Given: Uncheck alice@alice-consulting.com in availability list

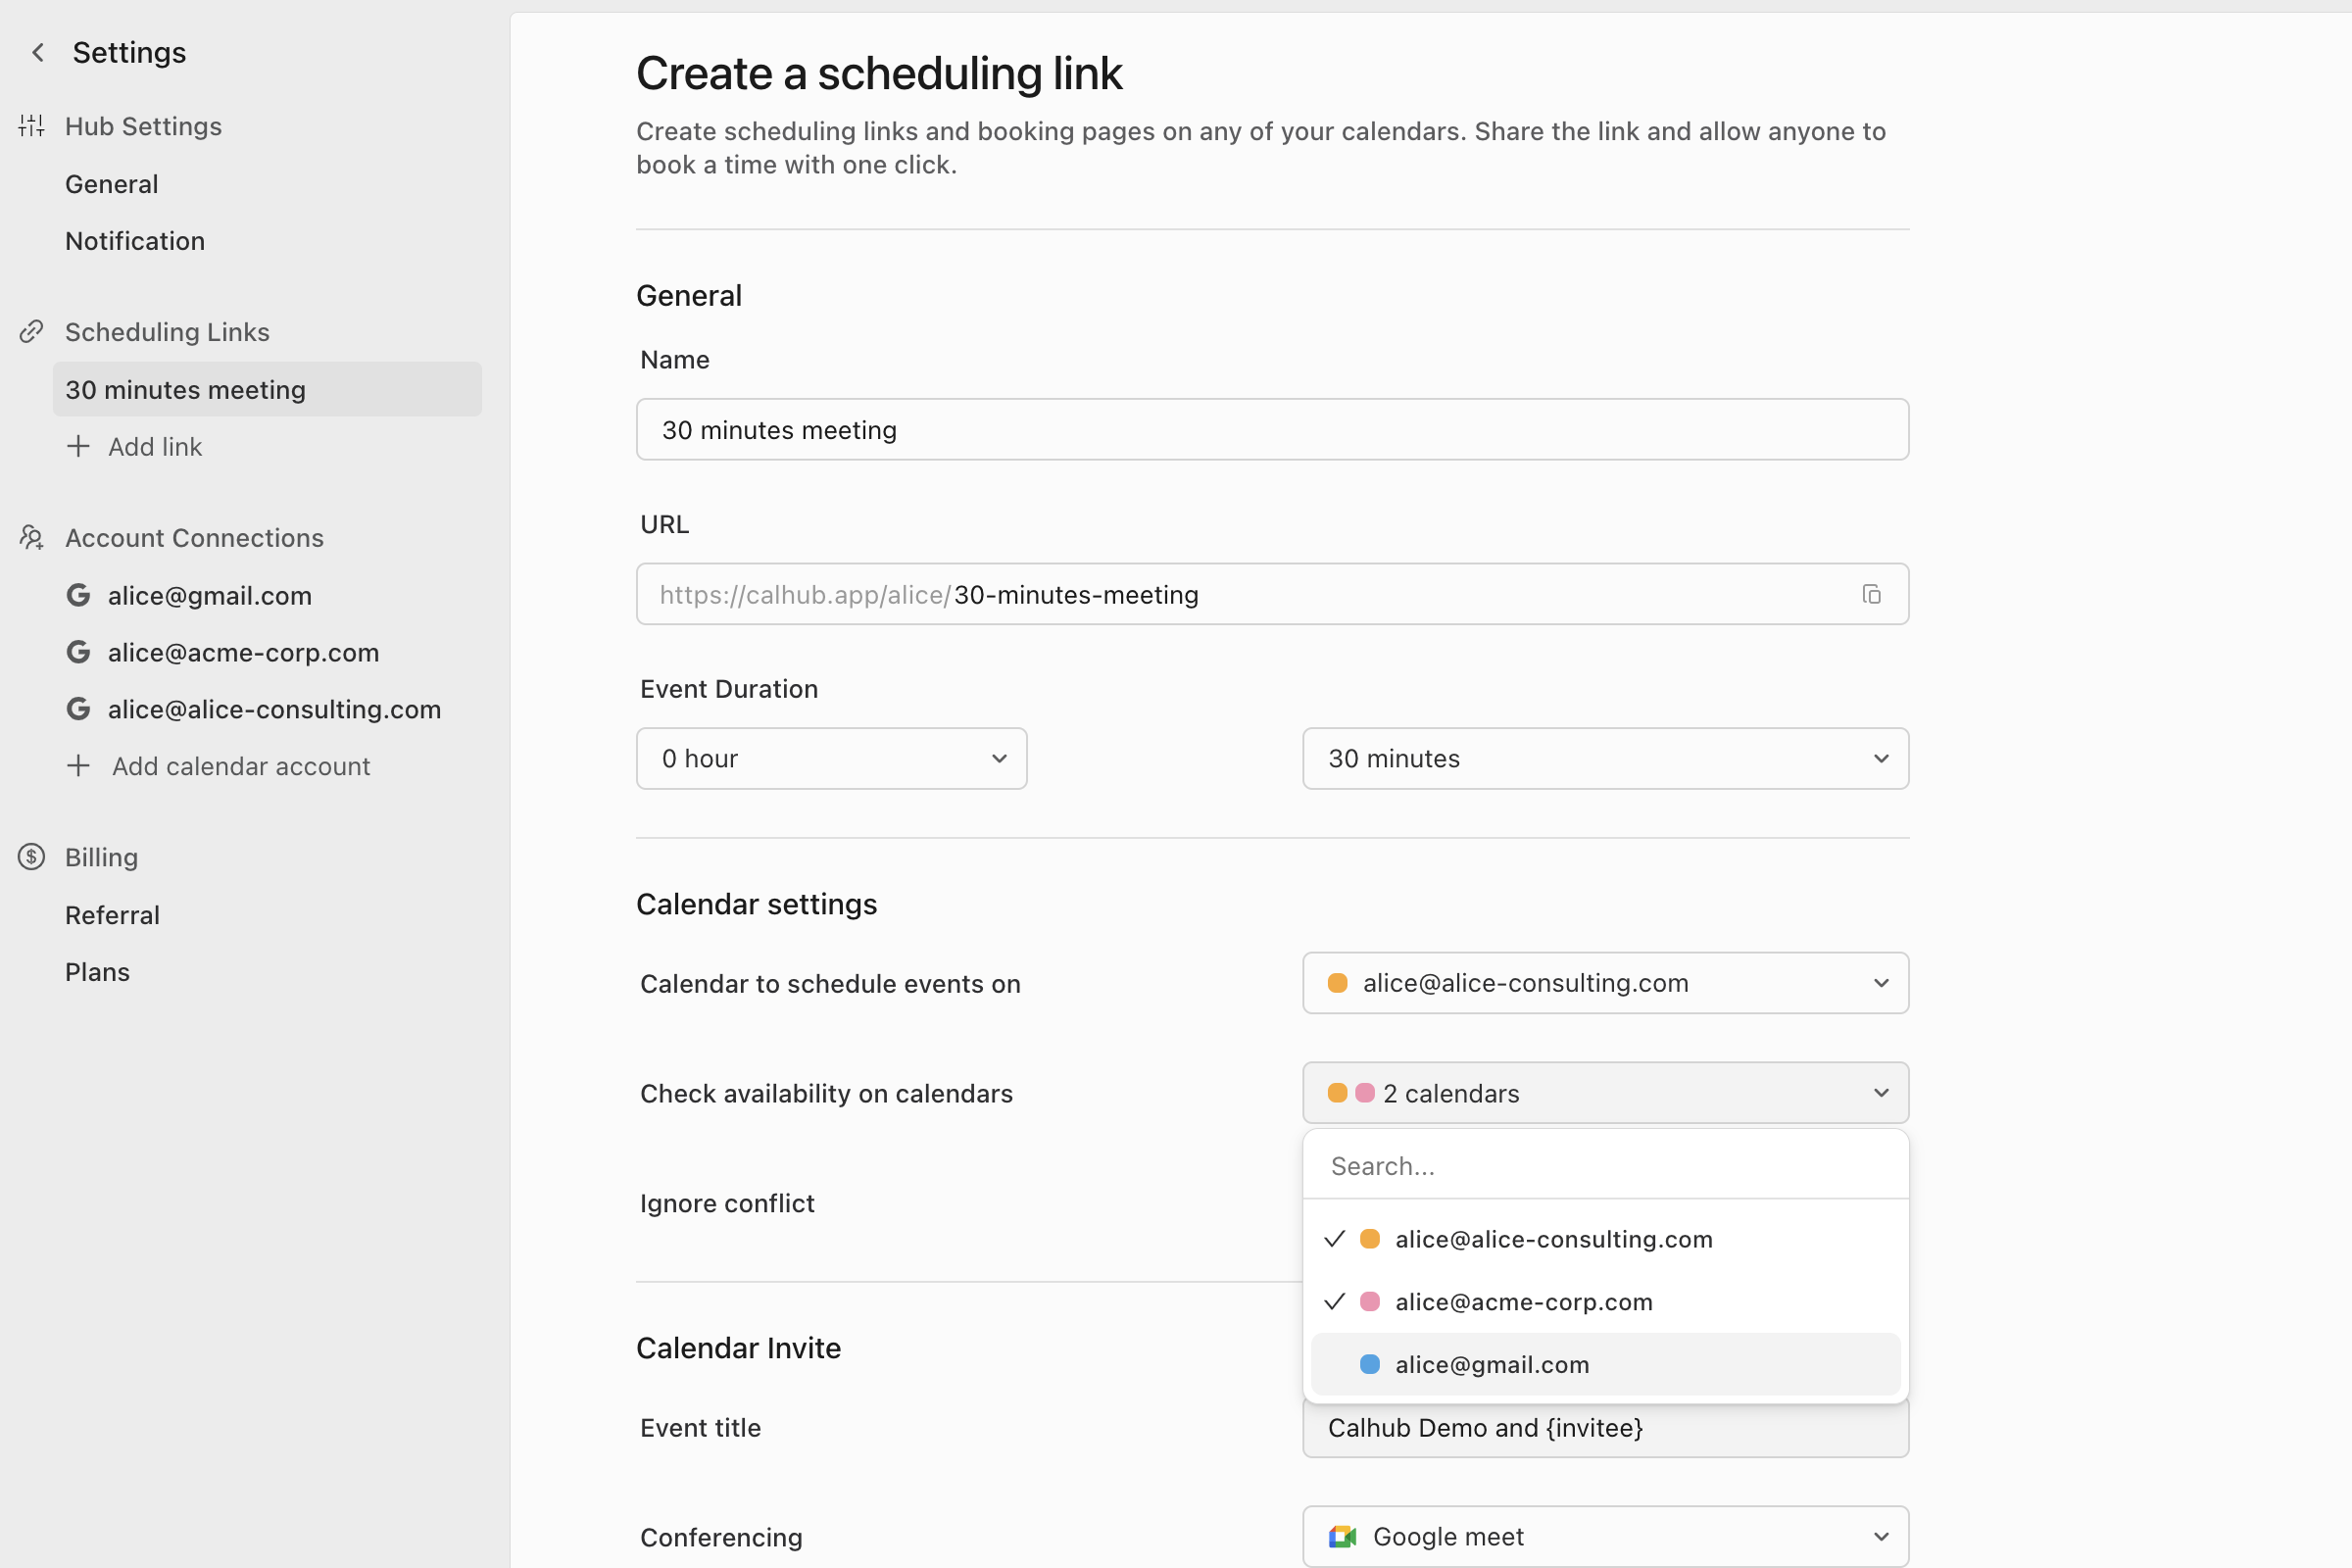Looking at the screenshot, I should [x=1554, y=1239].
